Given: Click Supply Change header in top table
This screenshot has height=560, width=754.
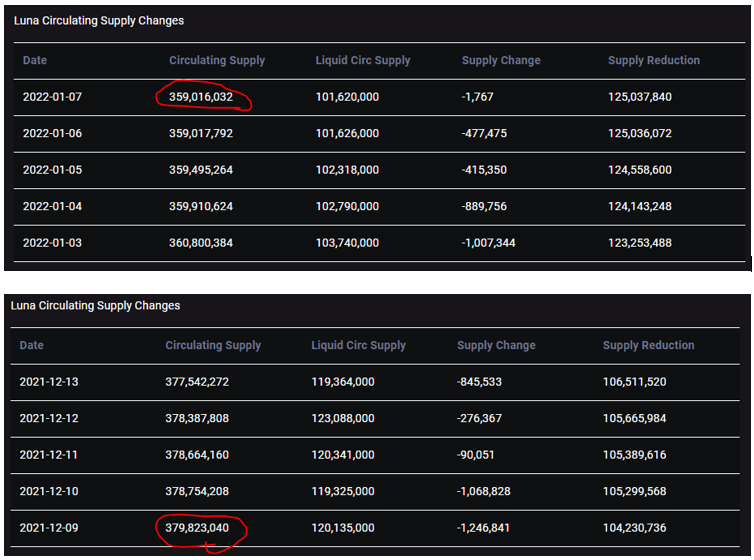Looking at the screenshot, I should click(x=501, y=60).
